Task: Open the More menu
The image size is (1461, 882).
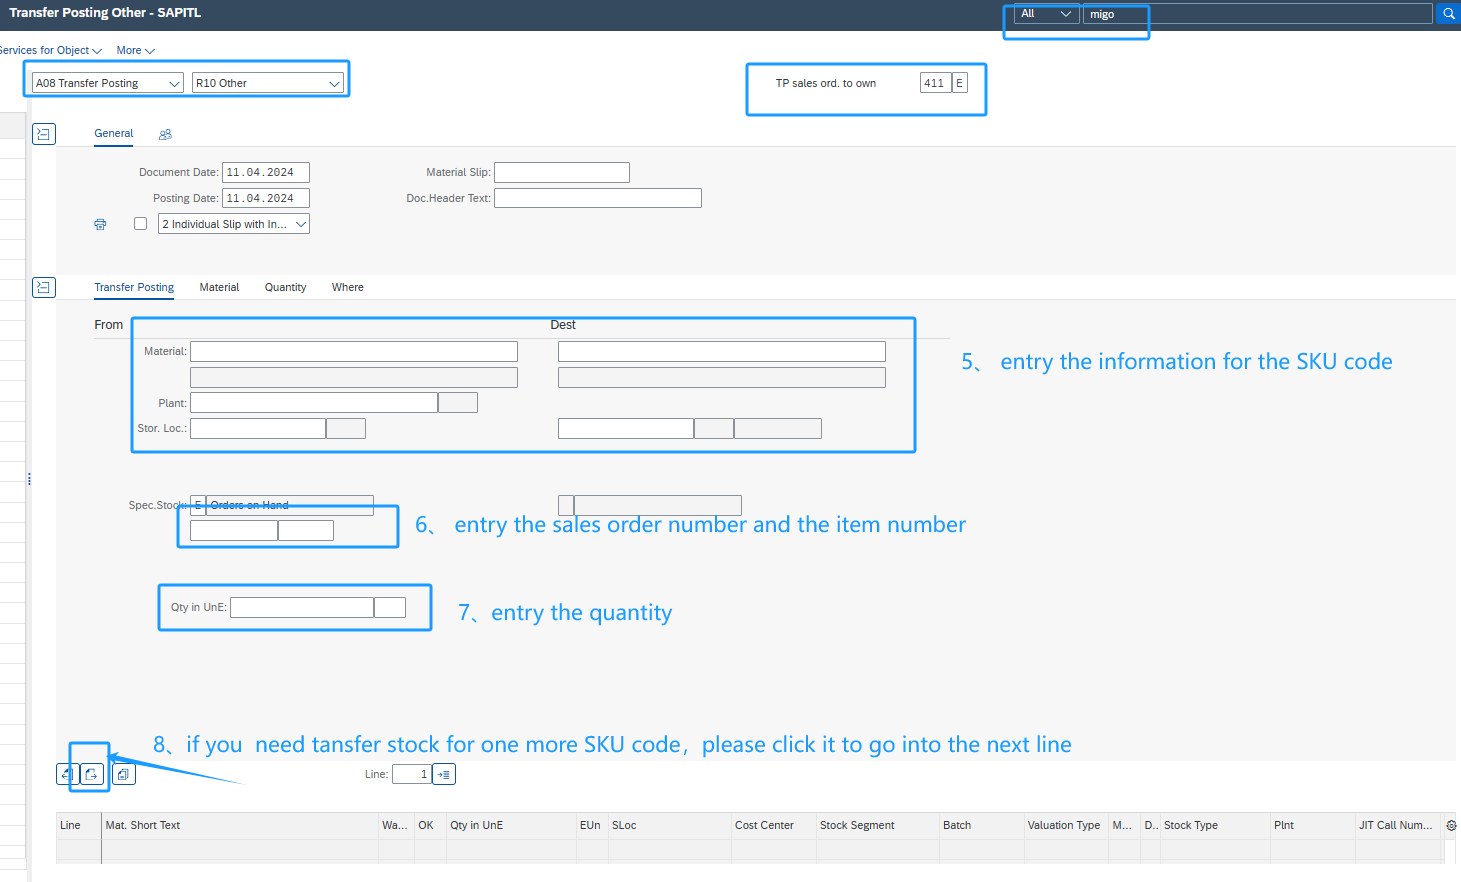Action: point(135,51)
